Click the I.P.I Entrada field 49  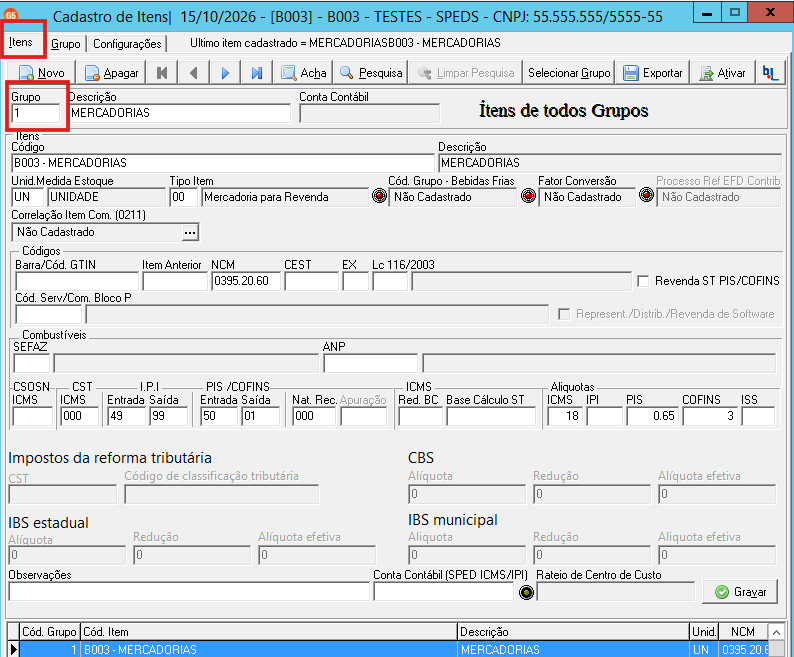pyautogui.click(x=127, y=416)
